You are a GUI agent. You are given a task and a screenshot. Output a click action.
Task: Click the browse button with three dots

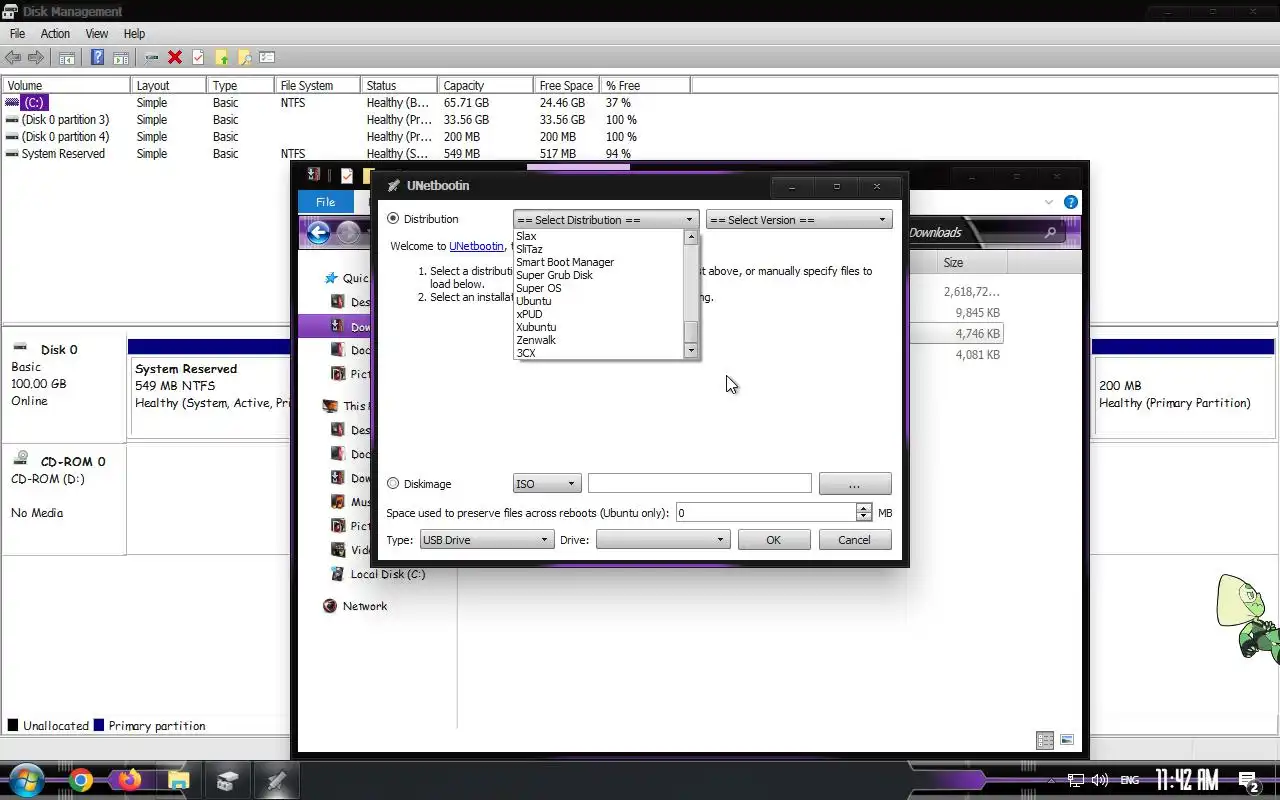click(x=855, y=484)
